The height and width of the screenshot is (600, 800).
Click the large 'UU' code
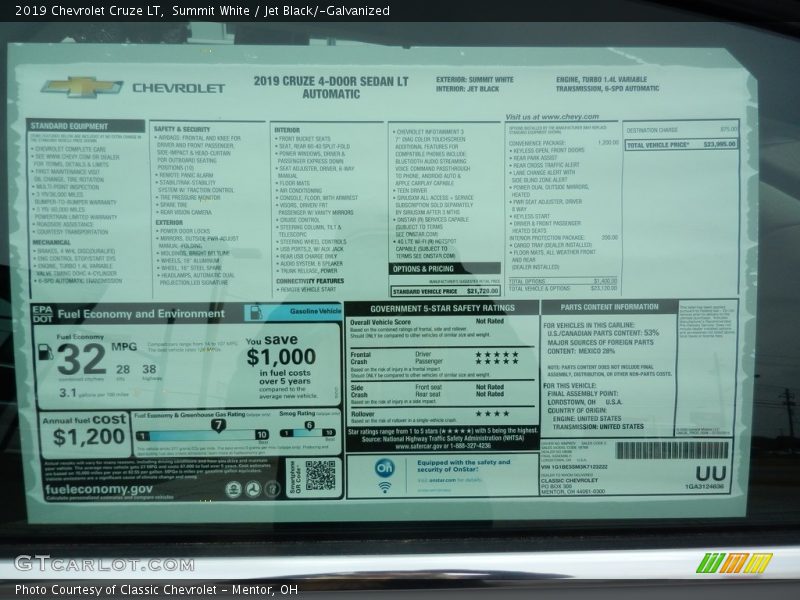711,474
